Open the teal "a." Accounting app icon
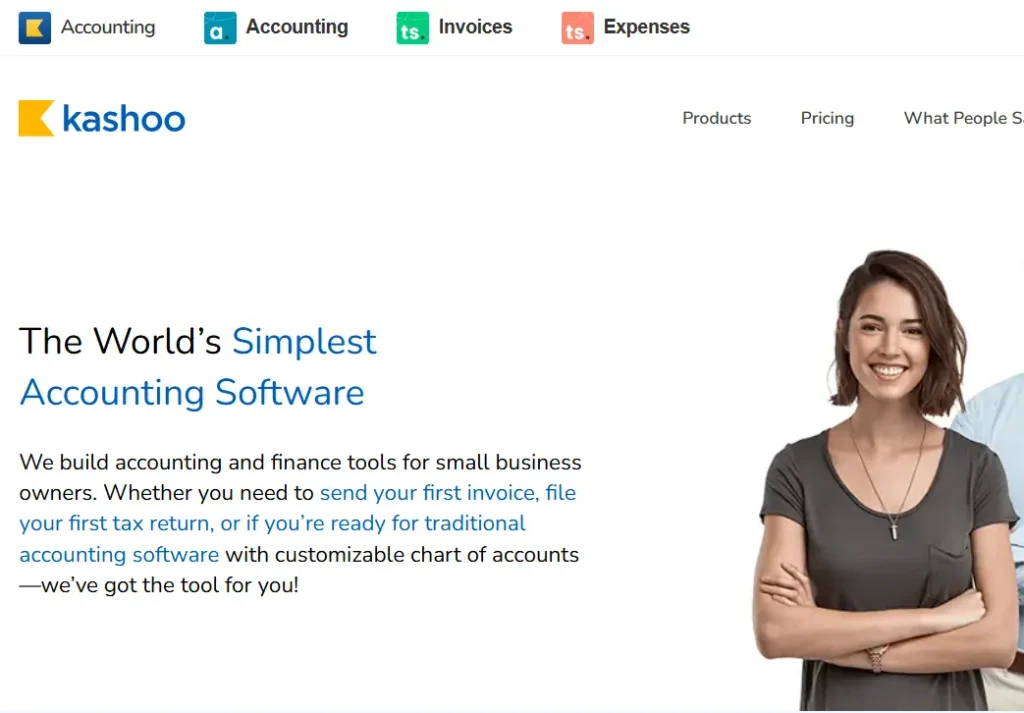 (x=219, y=26)
